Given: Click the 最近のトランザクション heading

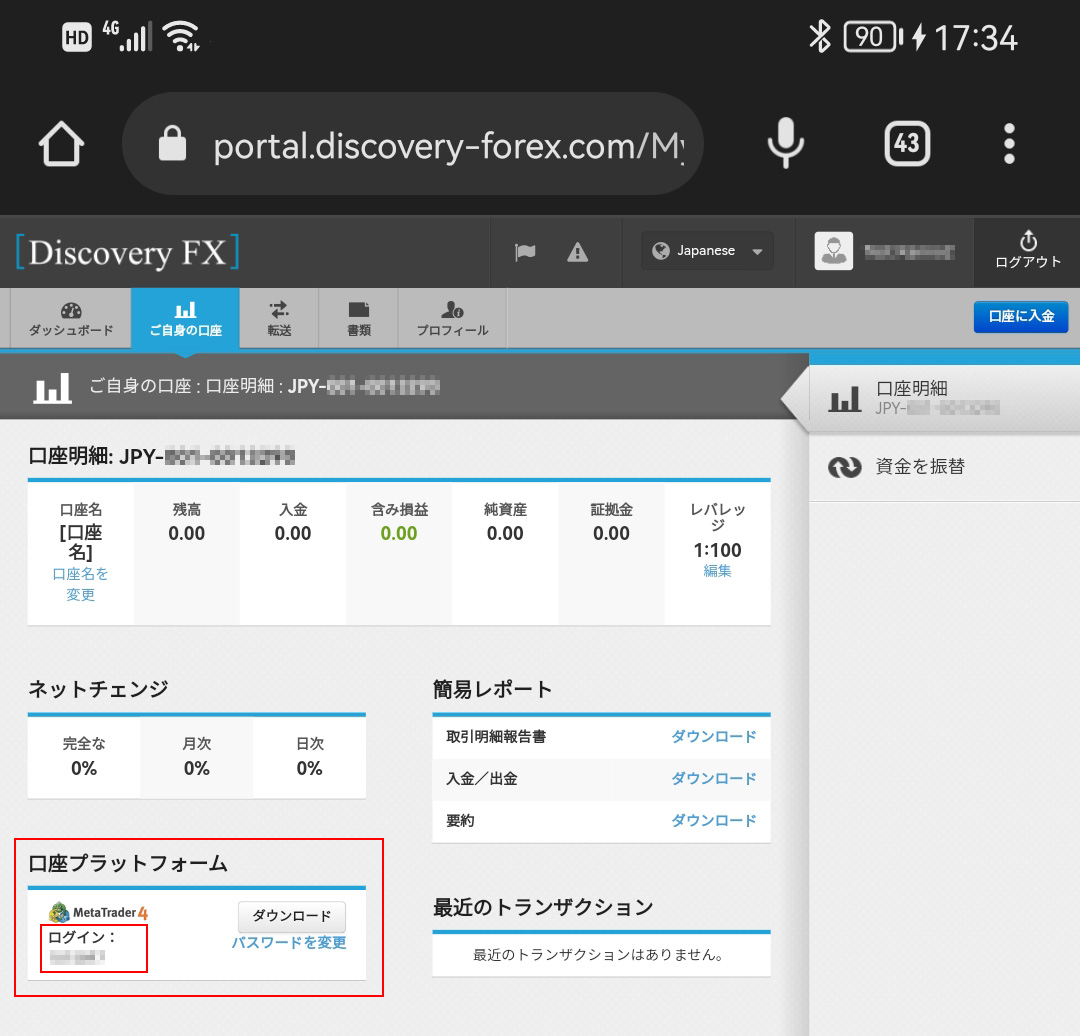Looking at the screenshot, I should point(543,907).
